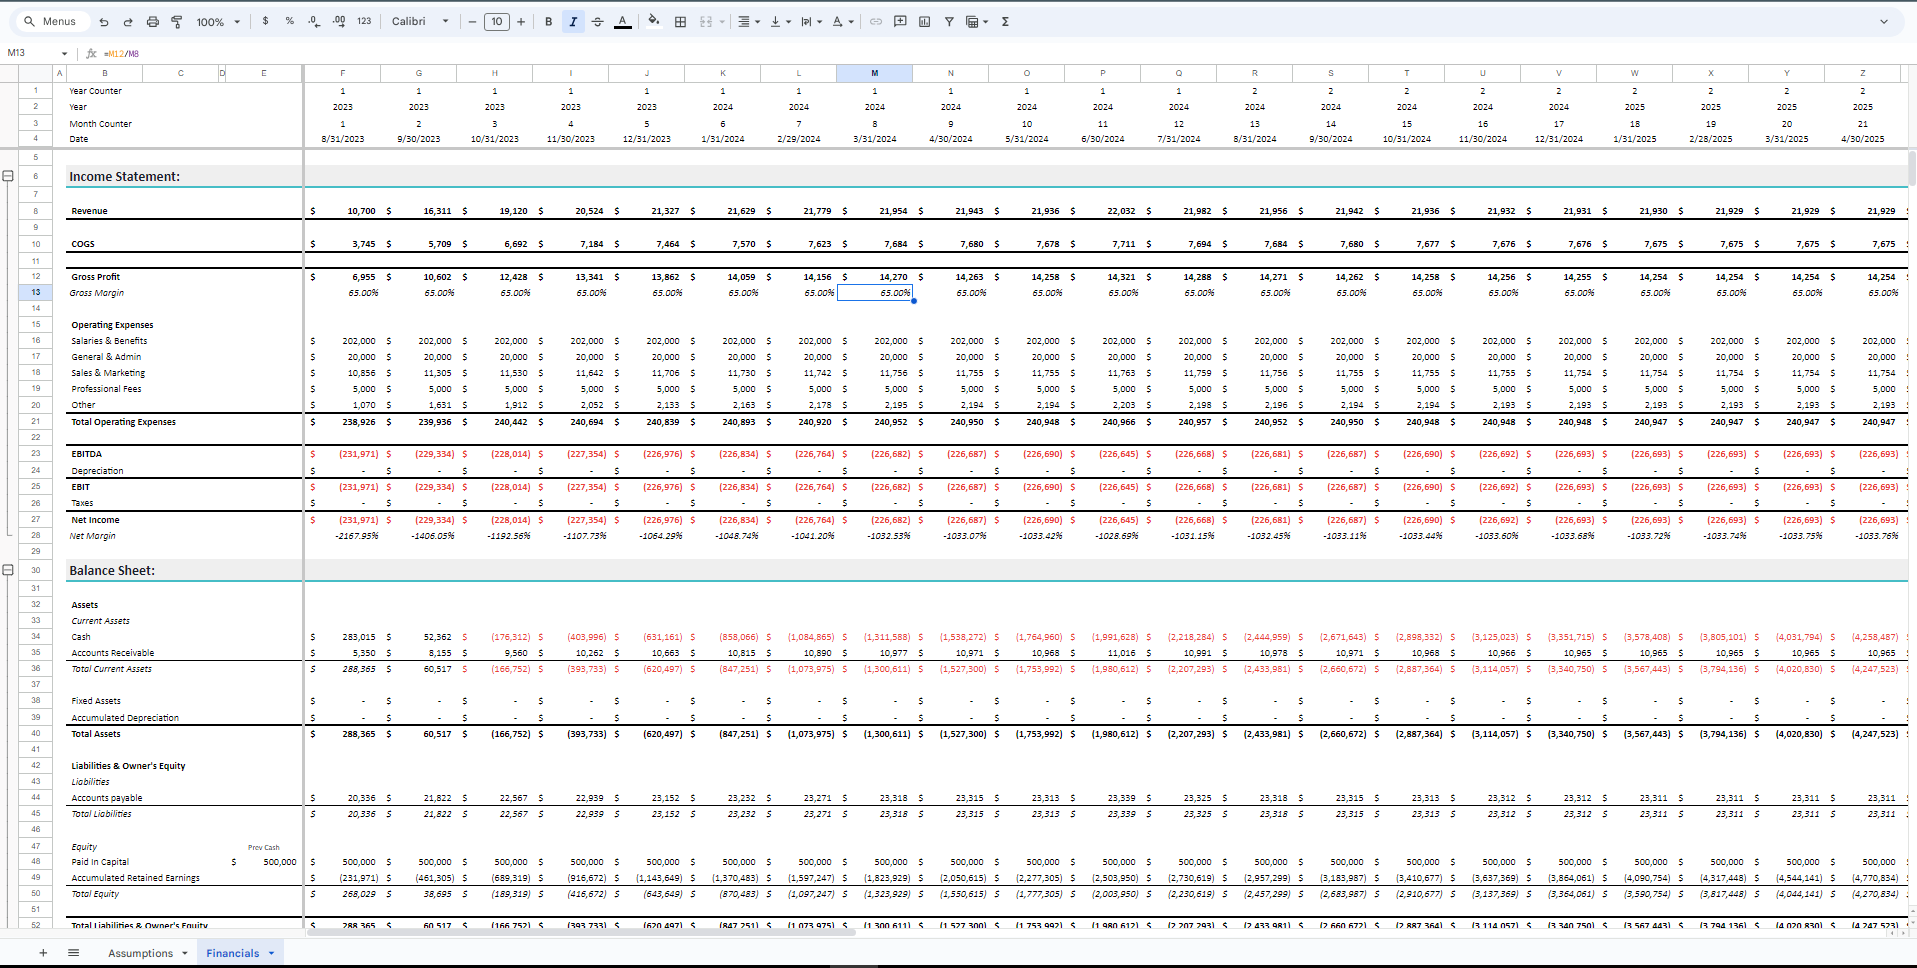The width and height of the screenshot is (1917, 968).
Task: Toggle Italic formatting
Action: [x=573, y=21]
